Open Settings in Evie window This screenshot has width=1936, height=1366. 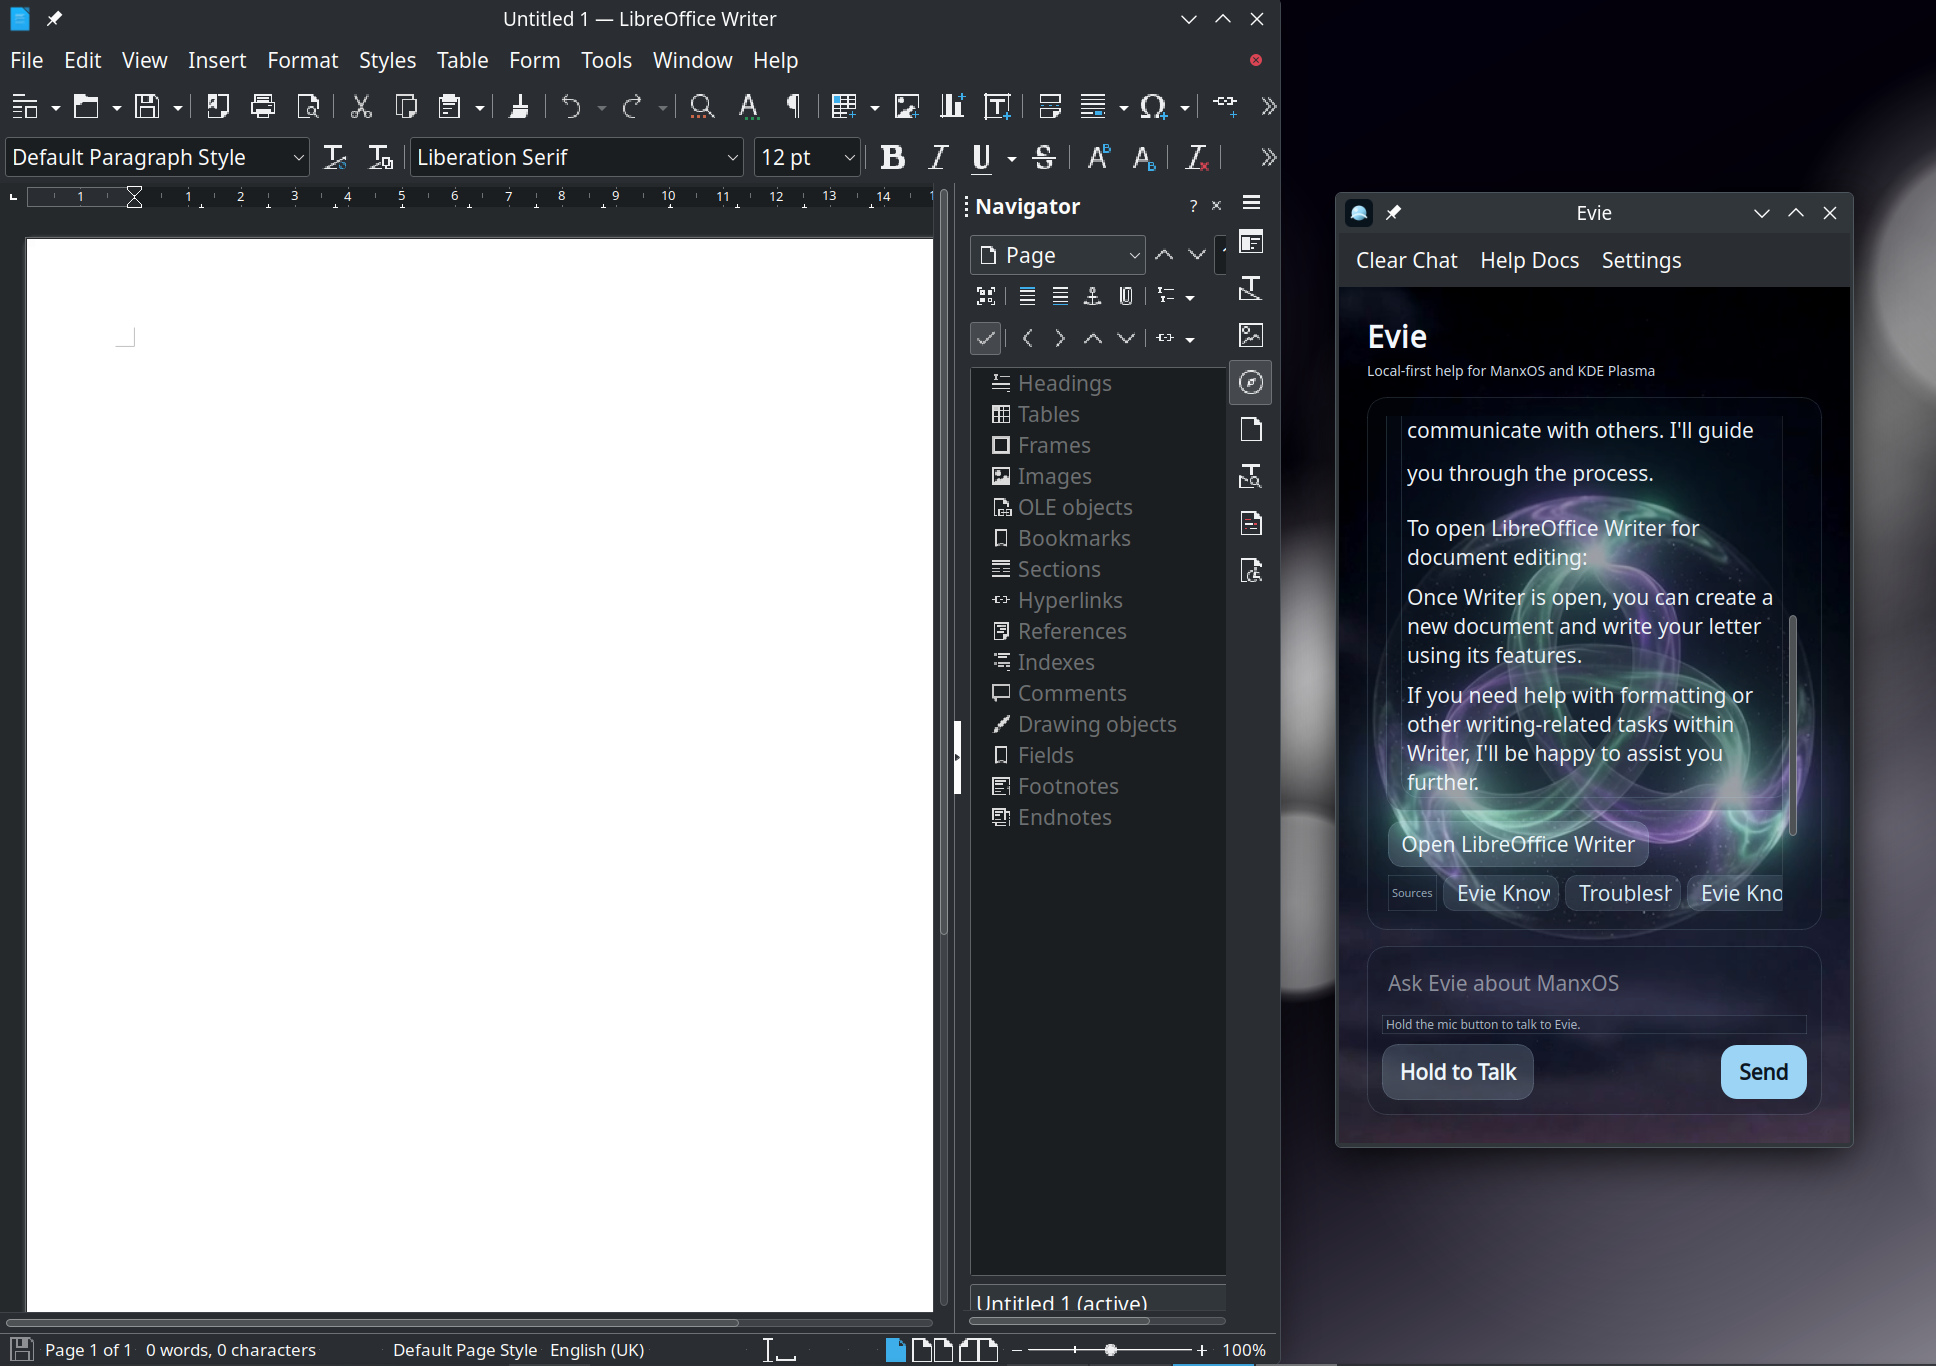tap(1642, 260)
